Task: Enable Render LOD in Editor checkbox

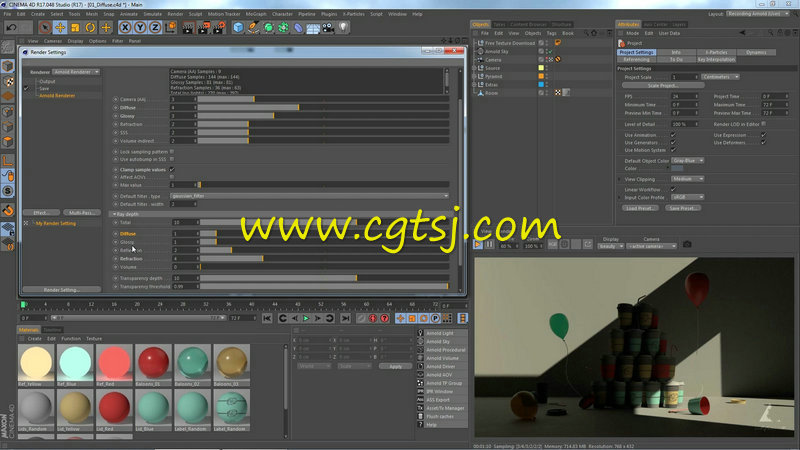Action: pos(763,124)
